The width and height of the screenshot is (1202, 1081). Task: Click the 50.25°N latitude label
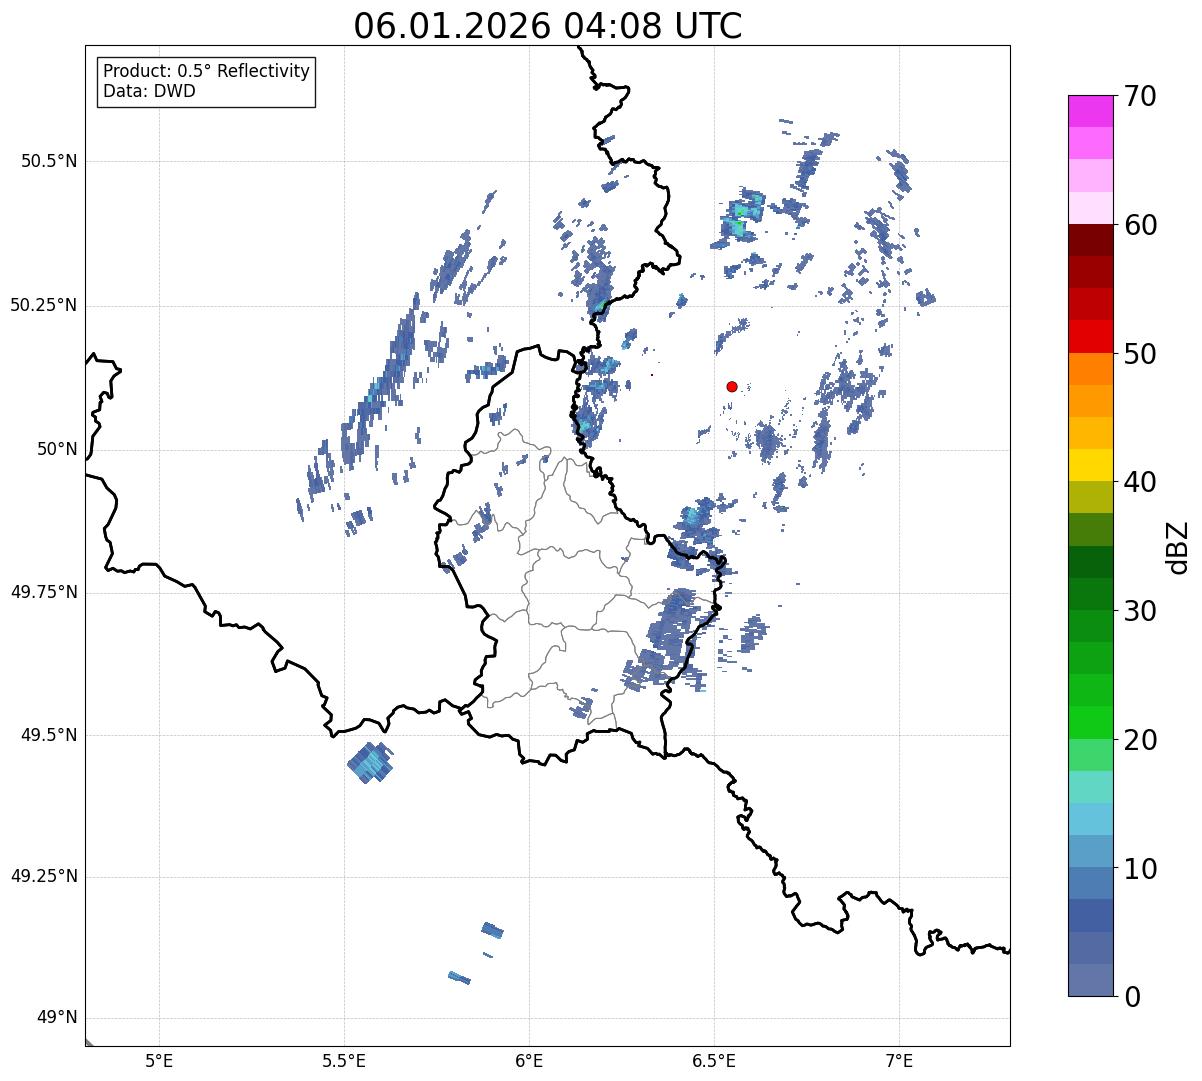pos(43,305)
